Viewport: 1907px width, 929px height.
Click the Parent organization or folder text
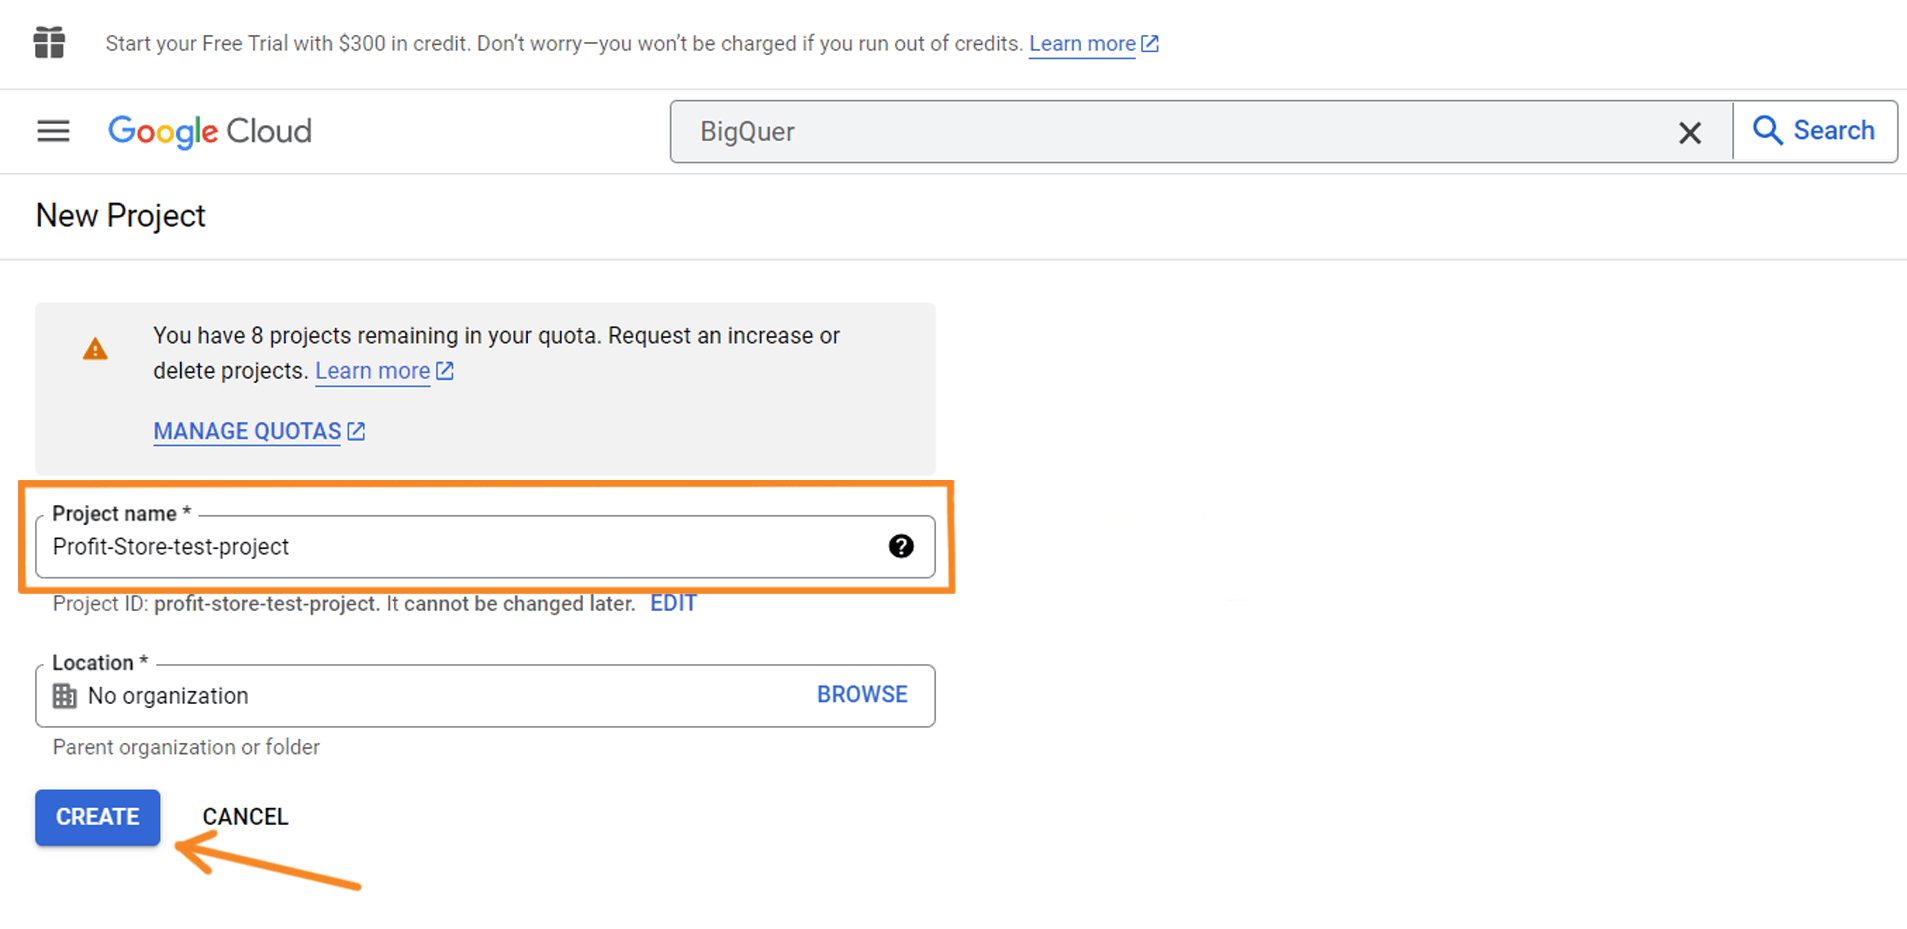186,747
